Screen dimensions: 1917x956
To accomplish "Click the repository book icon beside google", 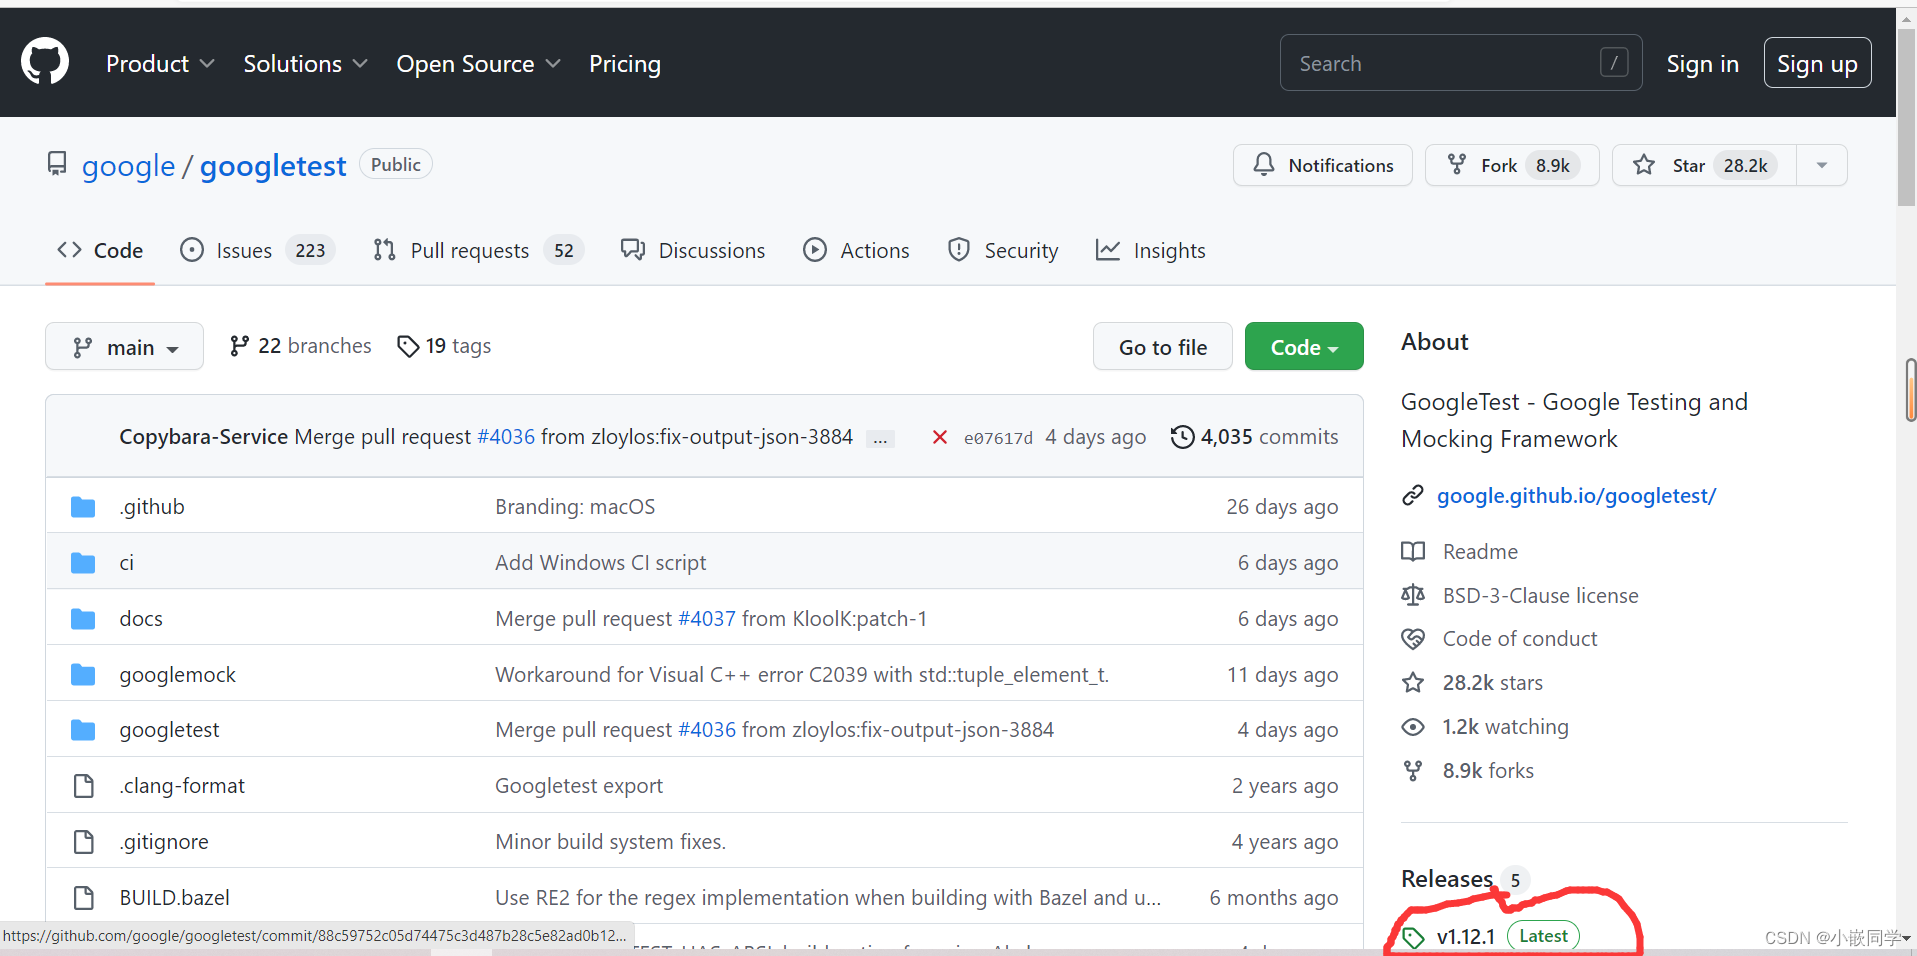I will click(x=57, y=164).
